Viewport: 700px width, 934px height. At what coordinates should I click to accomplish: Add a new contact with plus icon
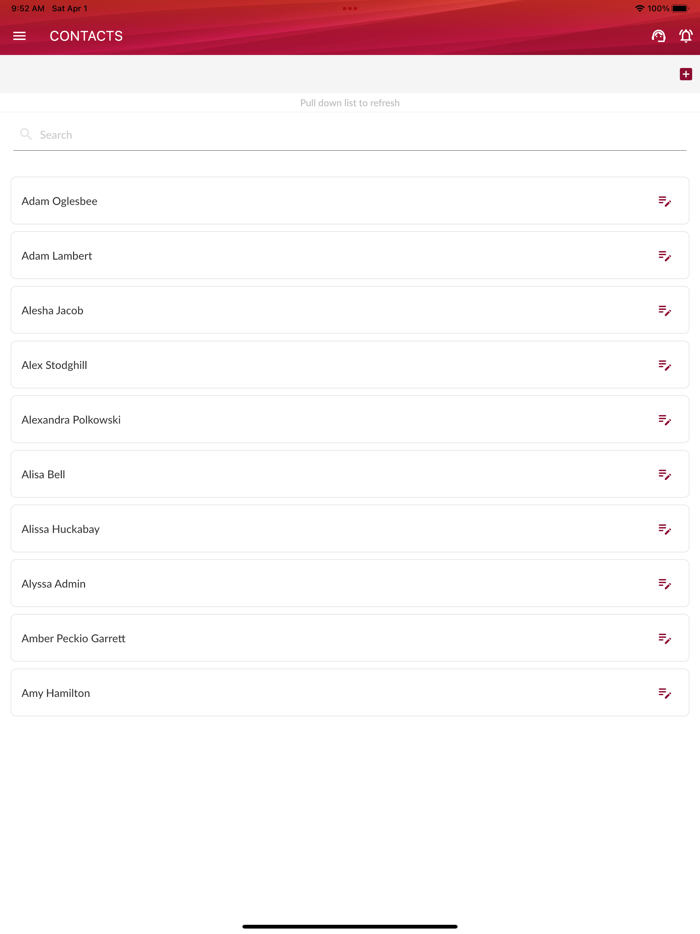point(686,74)
